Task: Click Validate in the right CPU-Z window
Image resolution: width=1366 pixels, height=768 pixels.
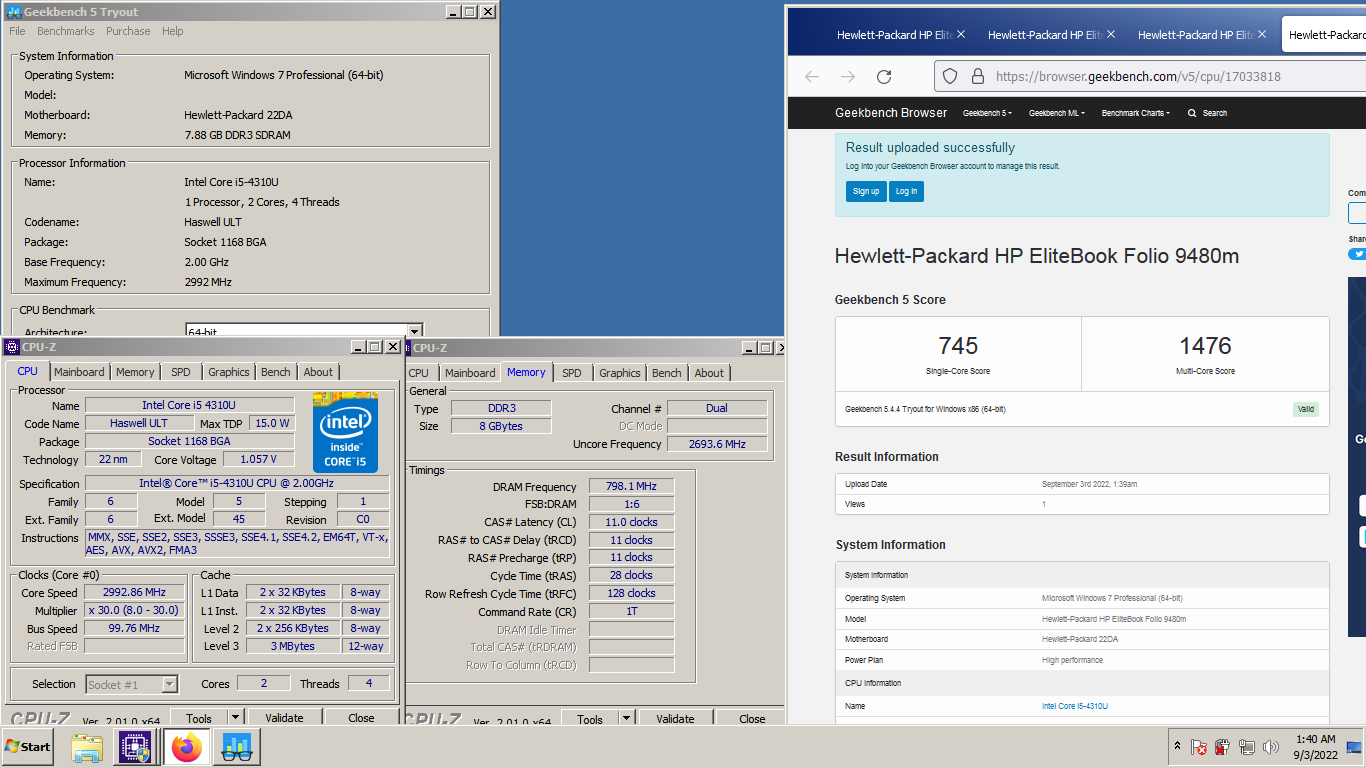Action: point(675,717)
